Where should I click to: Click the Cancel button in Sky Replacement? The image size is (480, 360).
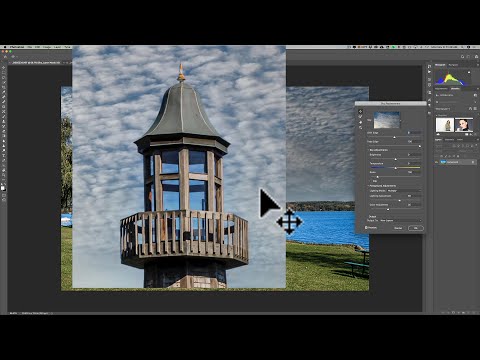398,228
